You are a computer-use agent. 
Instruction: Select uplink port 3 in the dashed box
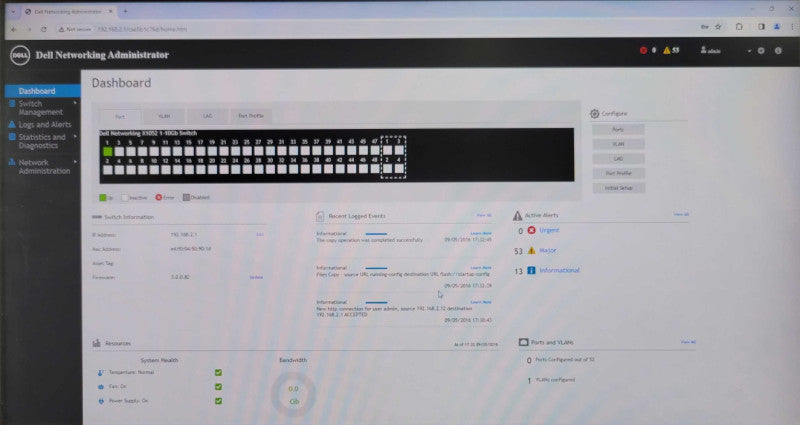(x=399, y=150)
